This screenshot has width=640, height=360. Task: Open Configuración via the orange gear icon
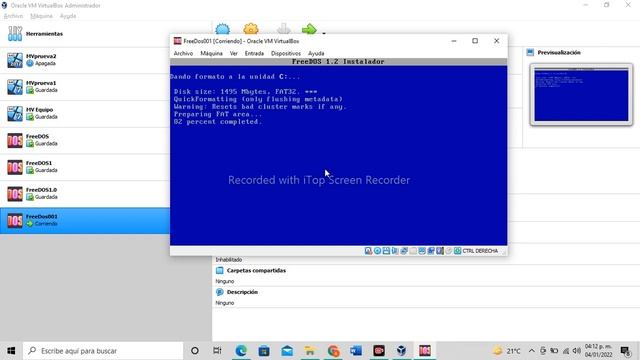(251, 29)
